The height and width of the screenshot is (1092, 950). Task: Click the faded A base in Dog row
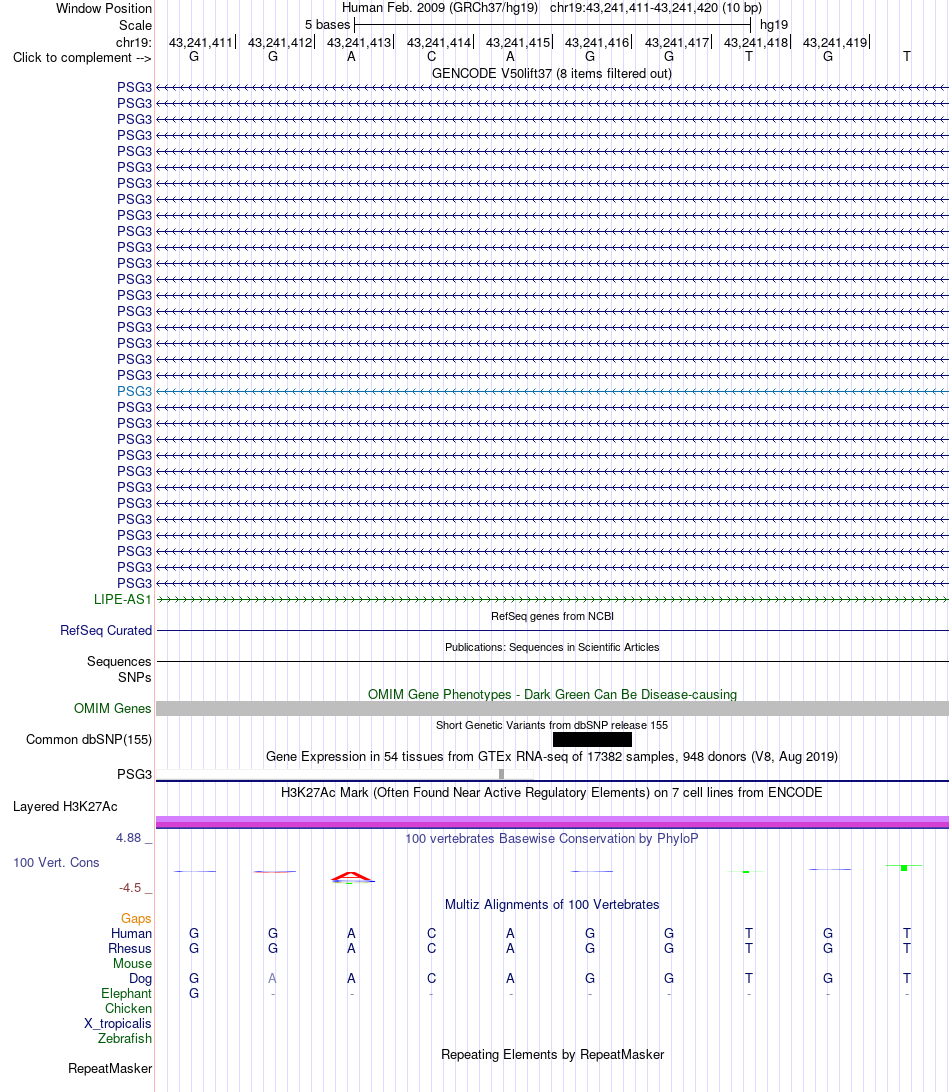click(272, 978)
